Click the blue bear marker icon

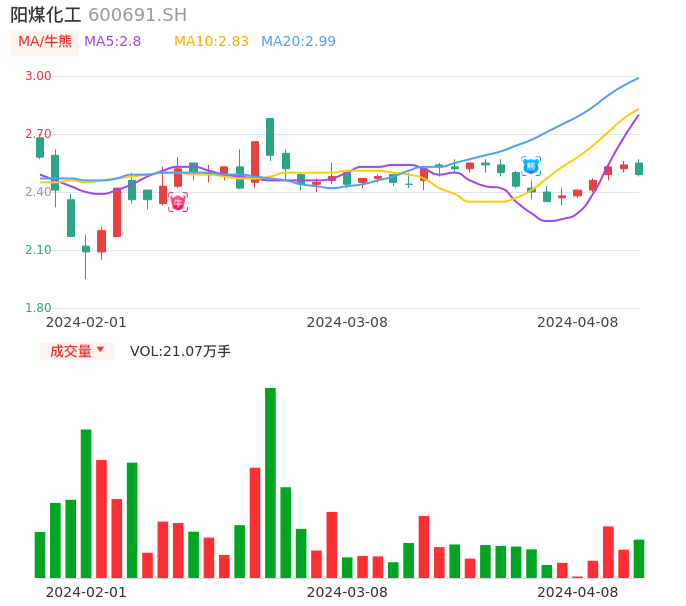(531, 166)
